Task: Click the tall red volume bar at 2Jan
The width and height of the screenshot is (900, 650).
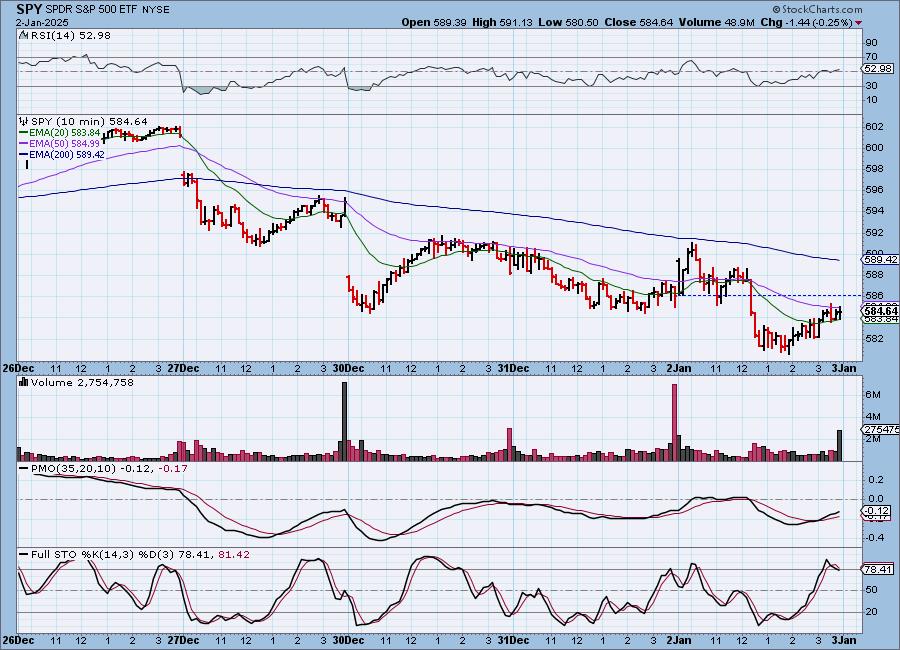Action: 674,423
